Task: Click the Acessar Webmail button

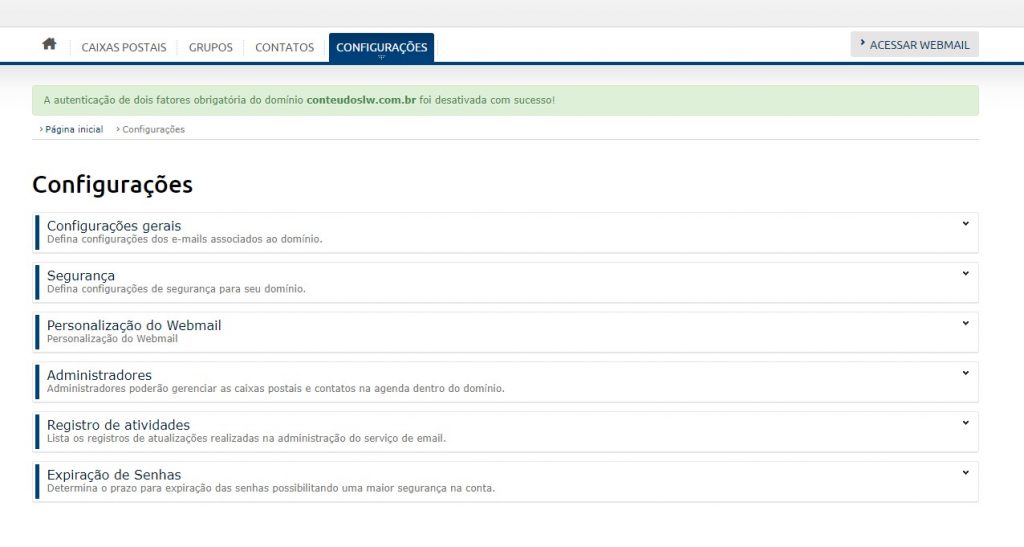Action: [x=914, y=44]
